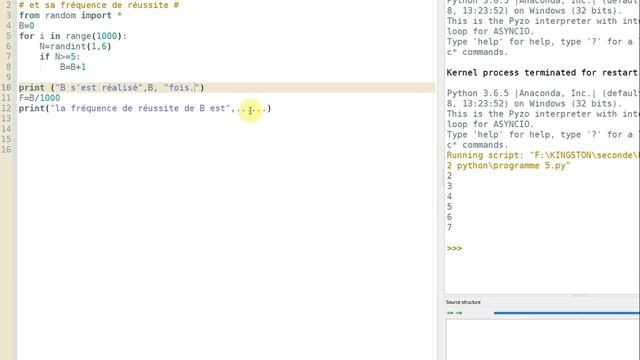The height and width of the screenshot is (360, 640).
Task: Click the line 'if N>=5:'
Action: pyautogui.click(x=60, y=57)
